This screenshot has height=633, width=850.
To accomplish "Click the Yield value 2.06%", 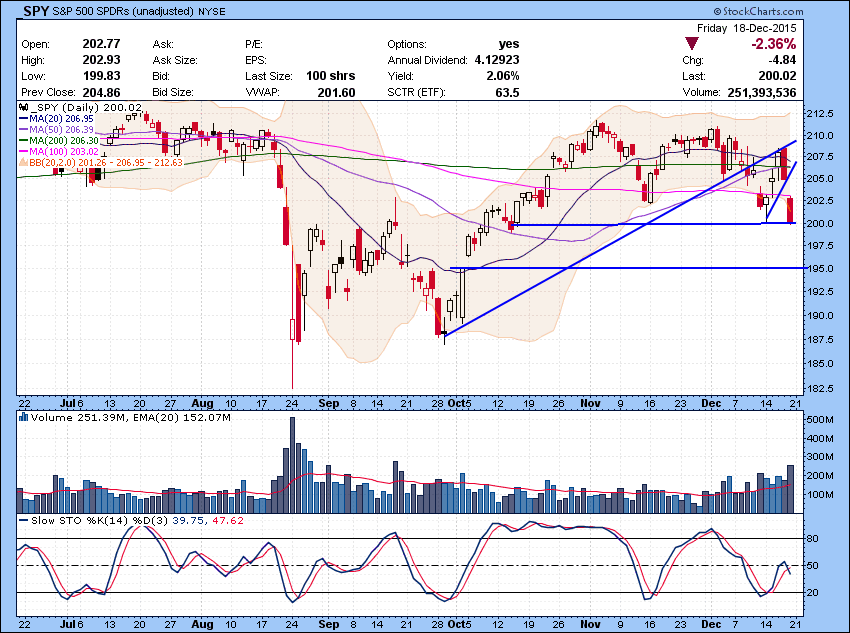I will point(503,76).
